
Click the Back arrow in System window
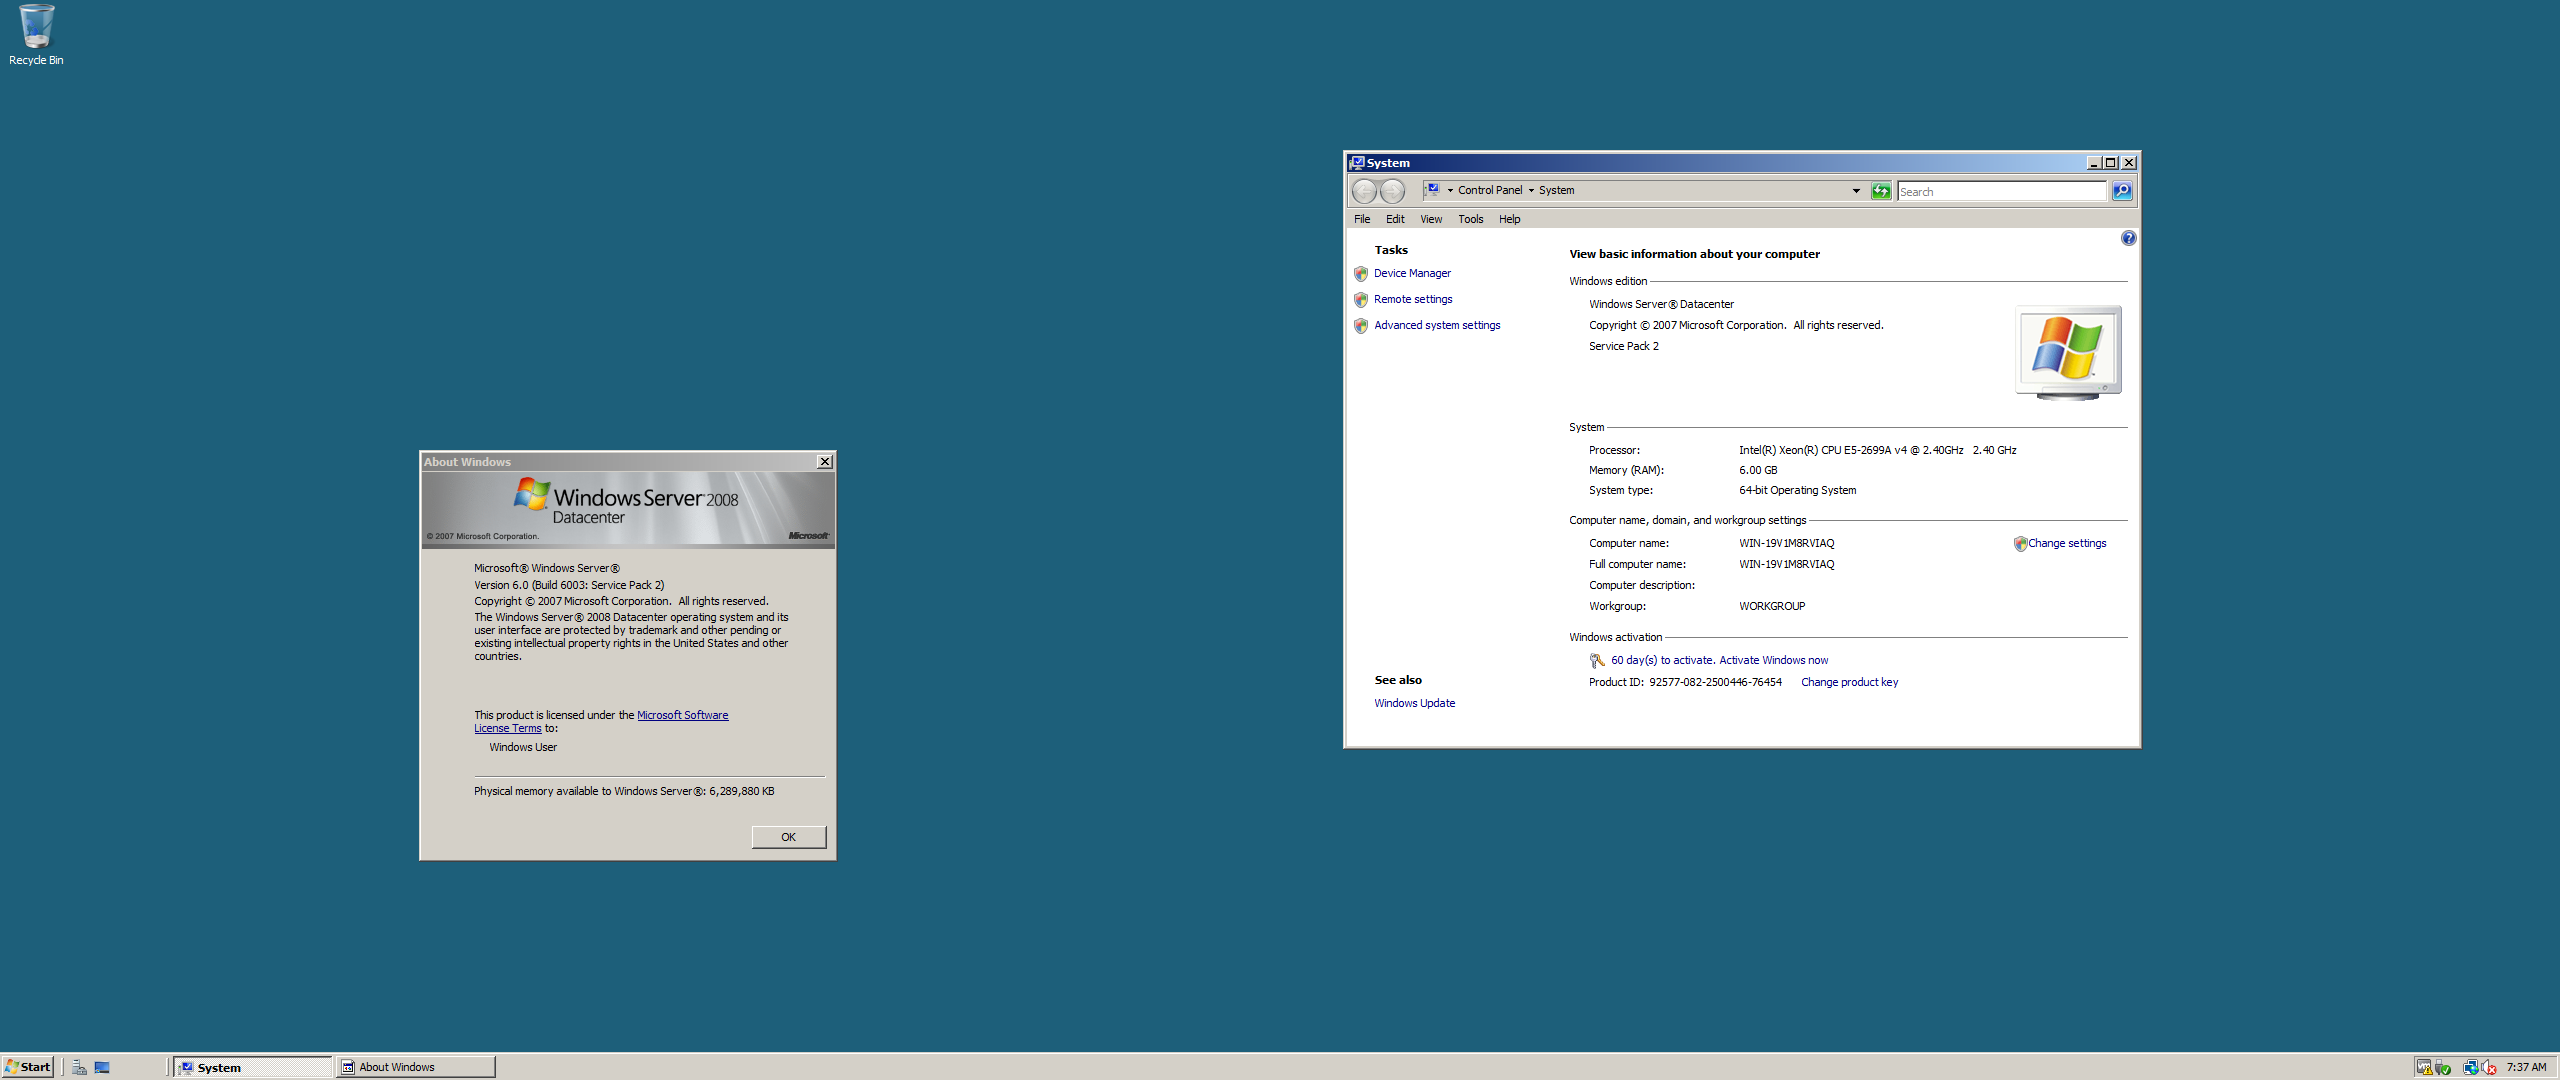(x=1364, y=190)
